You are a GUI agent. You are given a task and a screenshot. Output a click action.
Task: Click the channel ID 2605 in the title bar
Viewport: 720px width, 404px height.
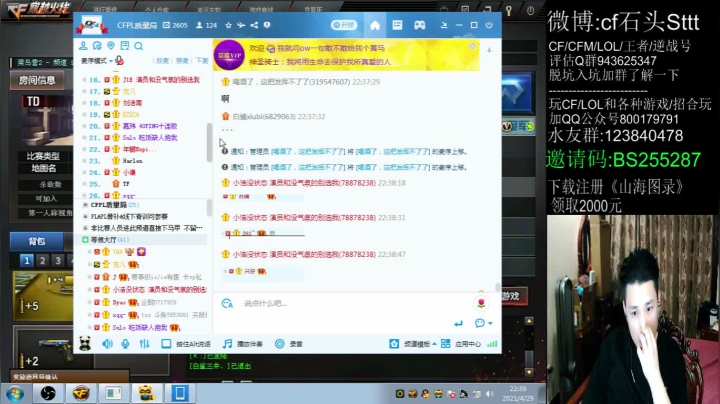[175, 25]
